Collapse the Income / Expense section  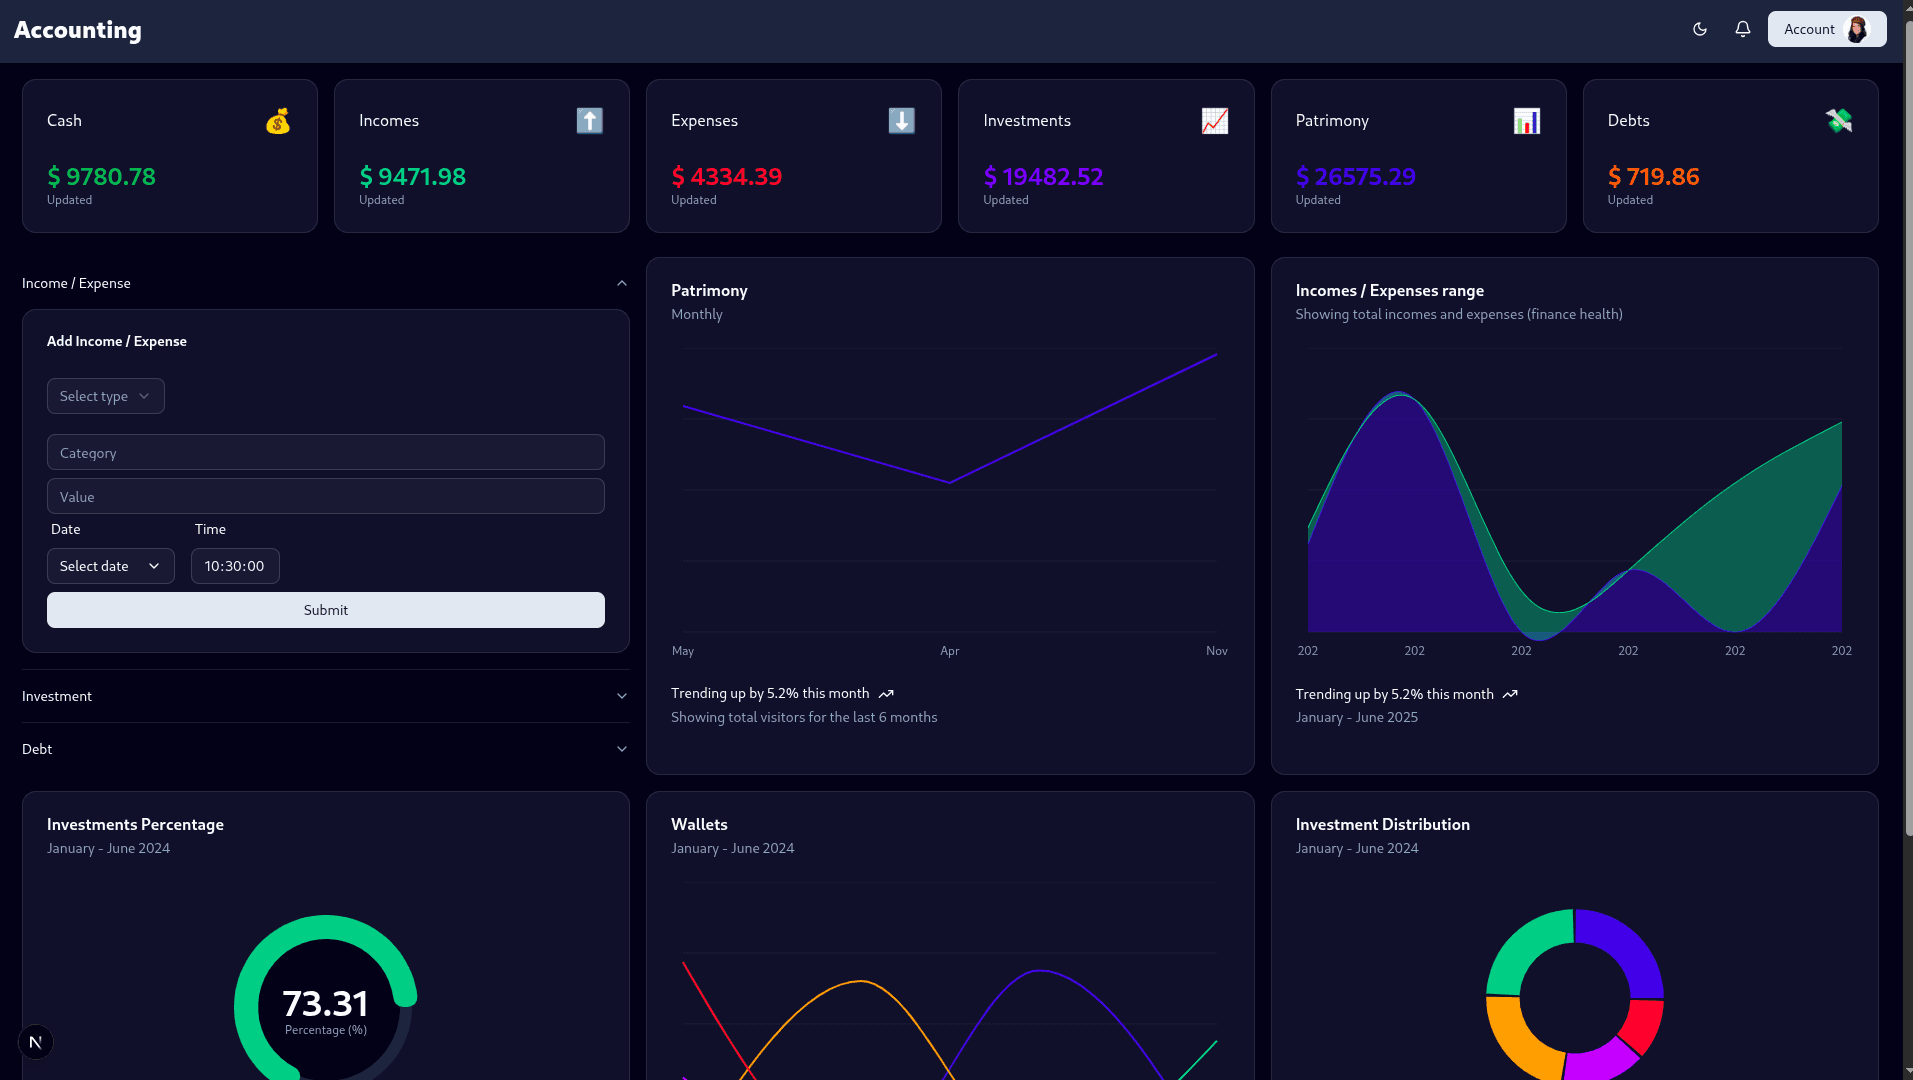621,283
